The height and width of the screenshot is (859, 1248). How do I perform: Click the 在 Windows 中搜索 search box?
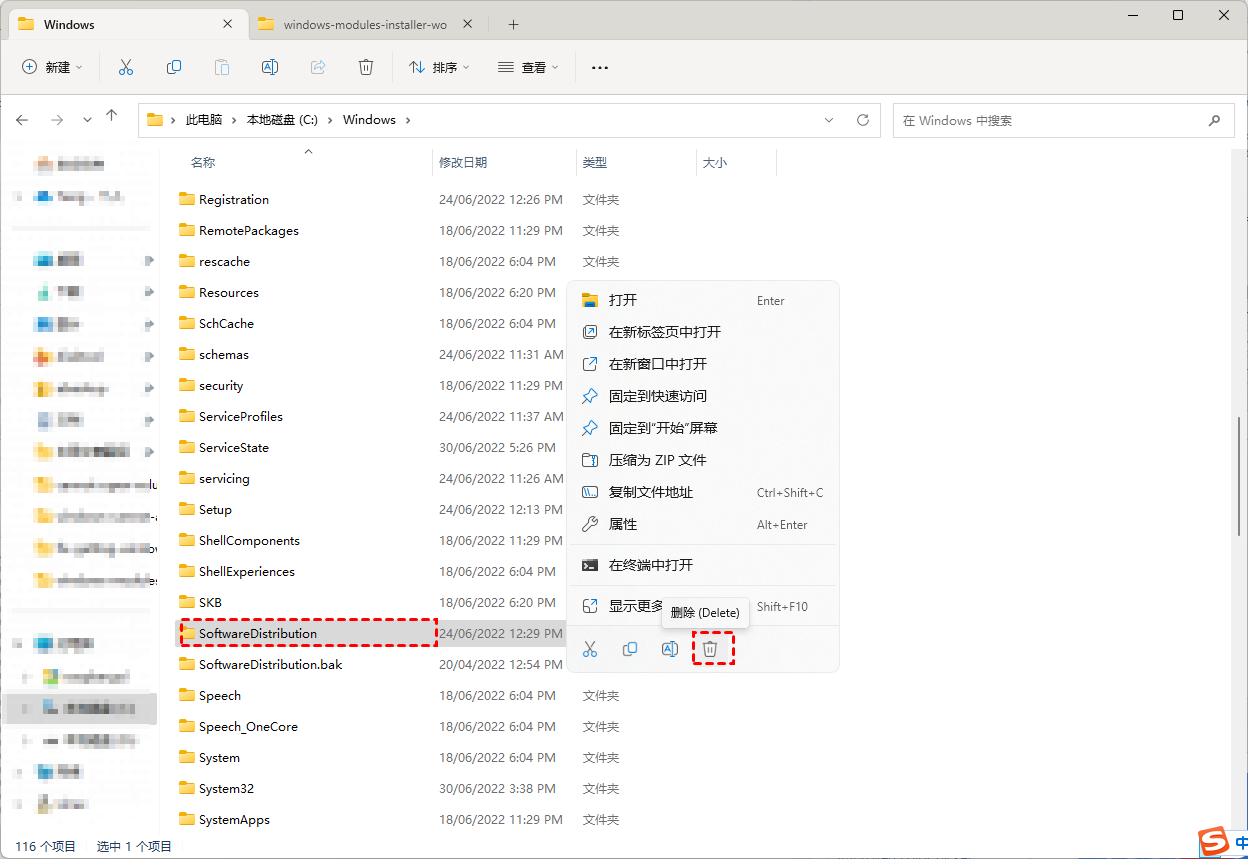pyautogui.click(x=1050, y=120)
